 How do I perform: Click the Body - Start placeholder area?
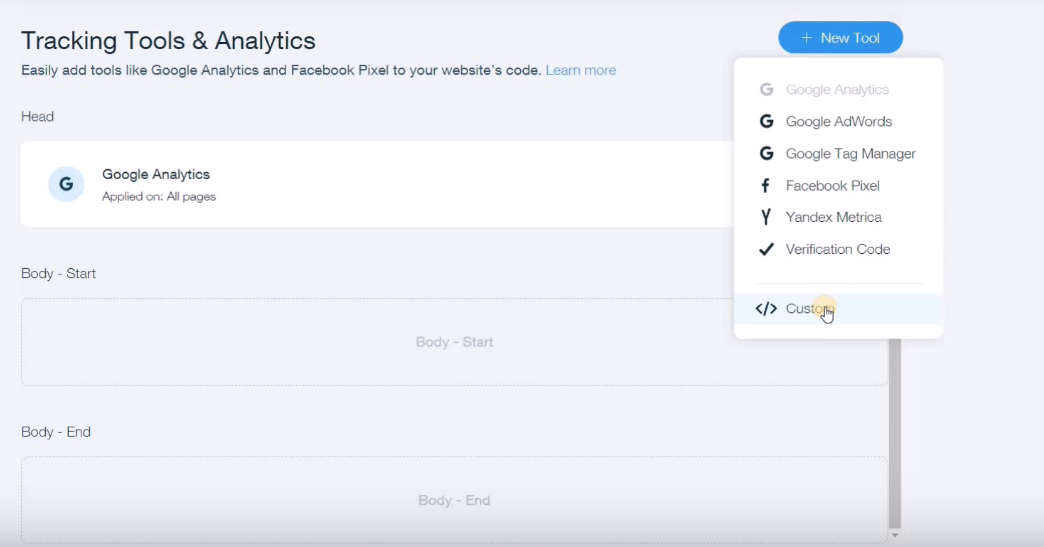tap(454, 342)
